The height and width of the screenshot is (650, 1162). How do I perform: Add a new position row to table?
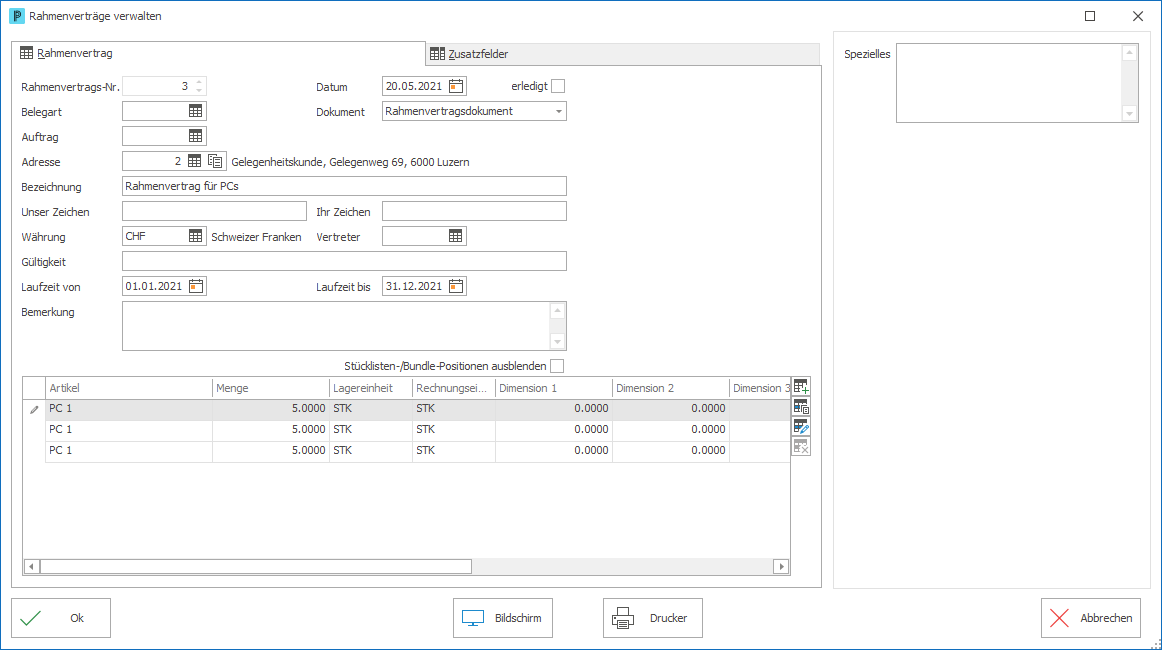click(x=801, y=386)
